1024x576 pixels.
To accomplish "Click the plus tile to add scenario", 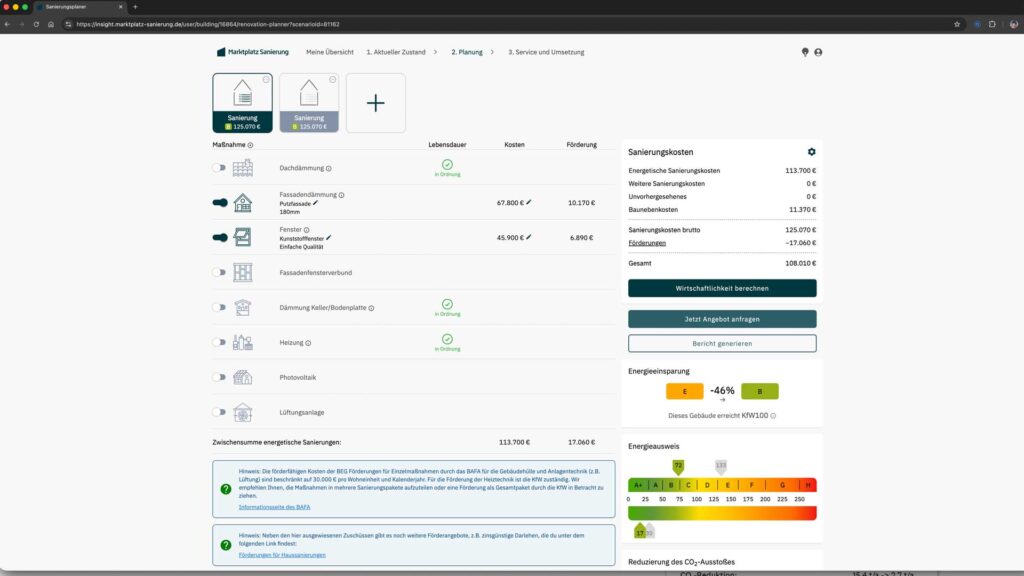I will [x=376, y=103].
